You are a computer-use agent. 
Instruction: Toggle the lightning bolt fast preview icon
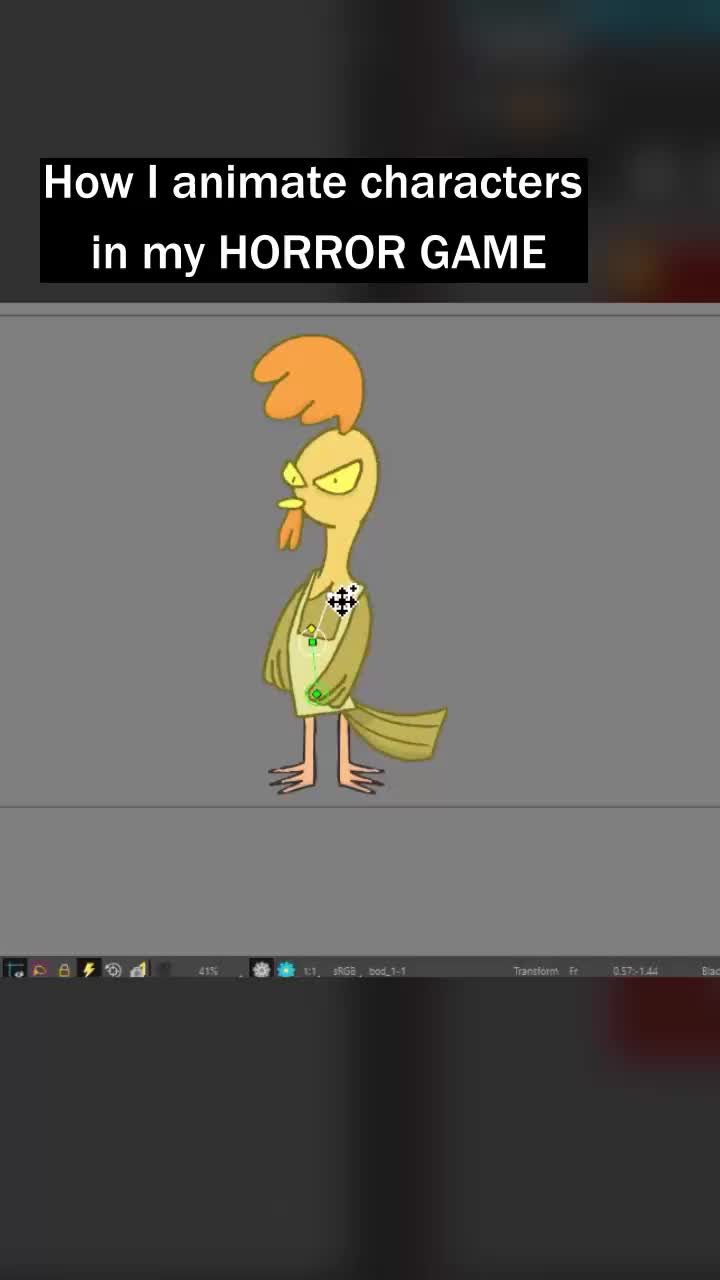tap(88, 970)
